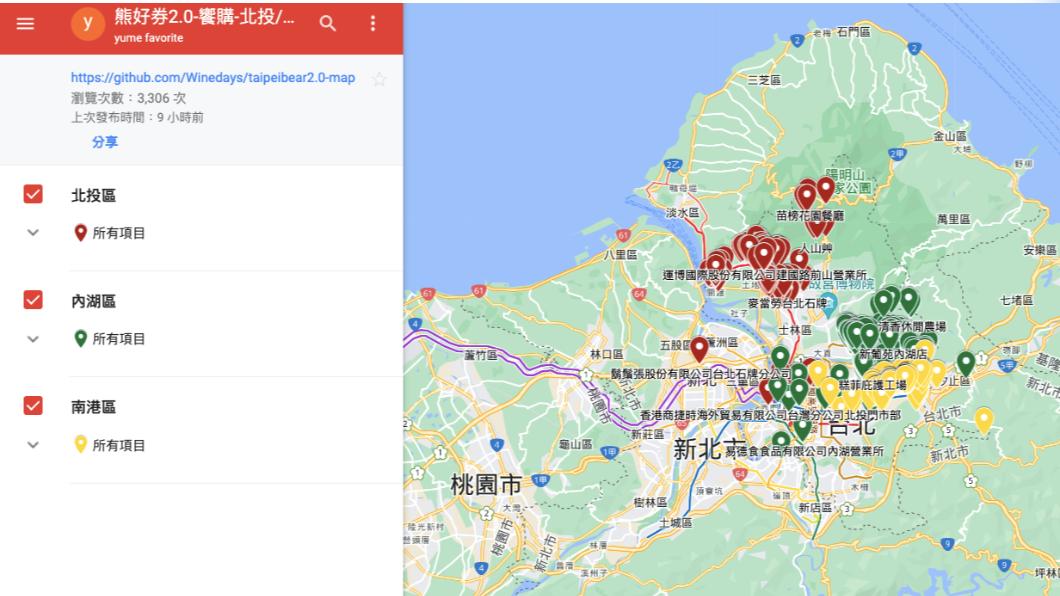This screenshot has width=1060, height=596.
Task: Select 所有項目 text under 北投區
Action: pos(119,233)
